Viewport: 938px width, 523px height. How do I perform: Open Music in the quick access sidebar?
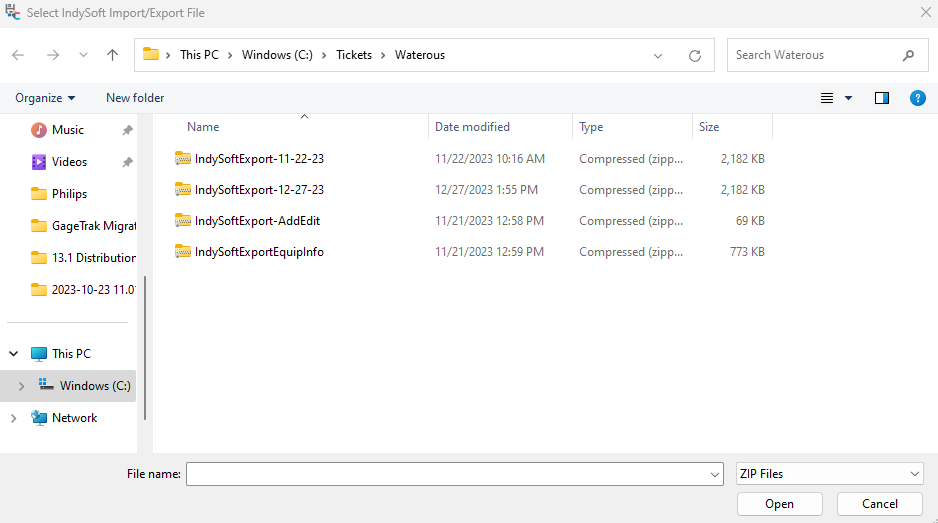(67, 130)
